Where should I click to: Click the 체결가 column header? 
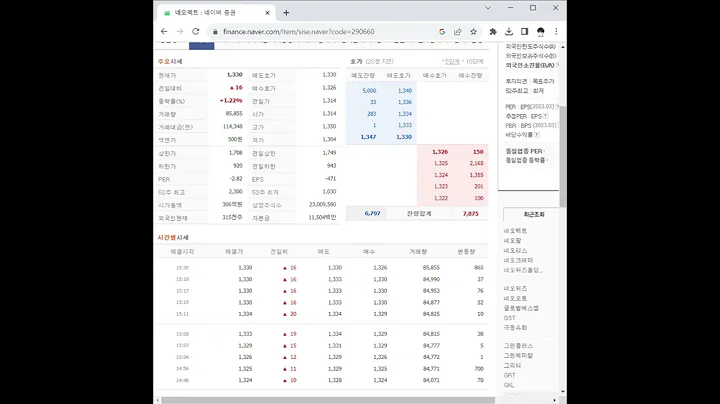(234, 252)
